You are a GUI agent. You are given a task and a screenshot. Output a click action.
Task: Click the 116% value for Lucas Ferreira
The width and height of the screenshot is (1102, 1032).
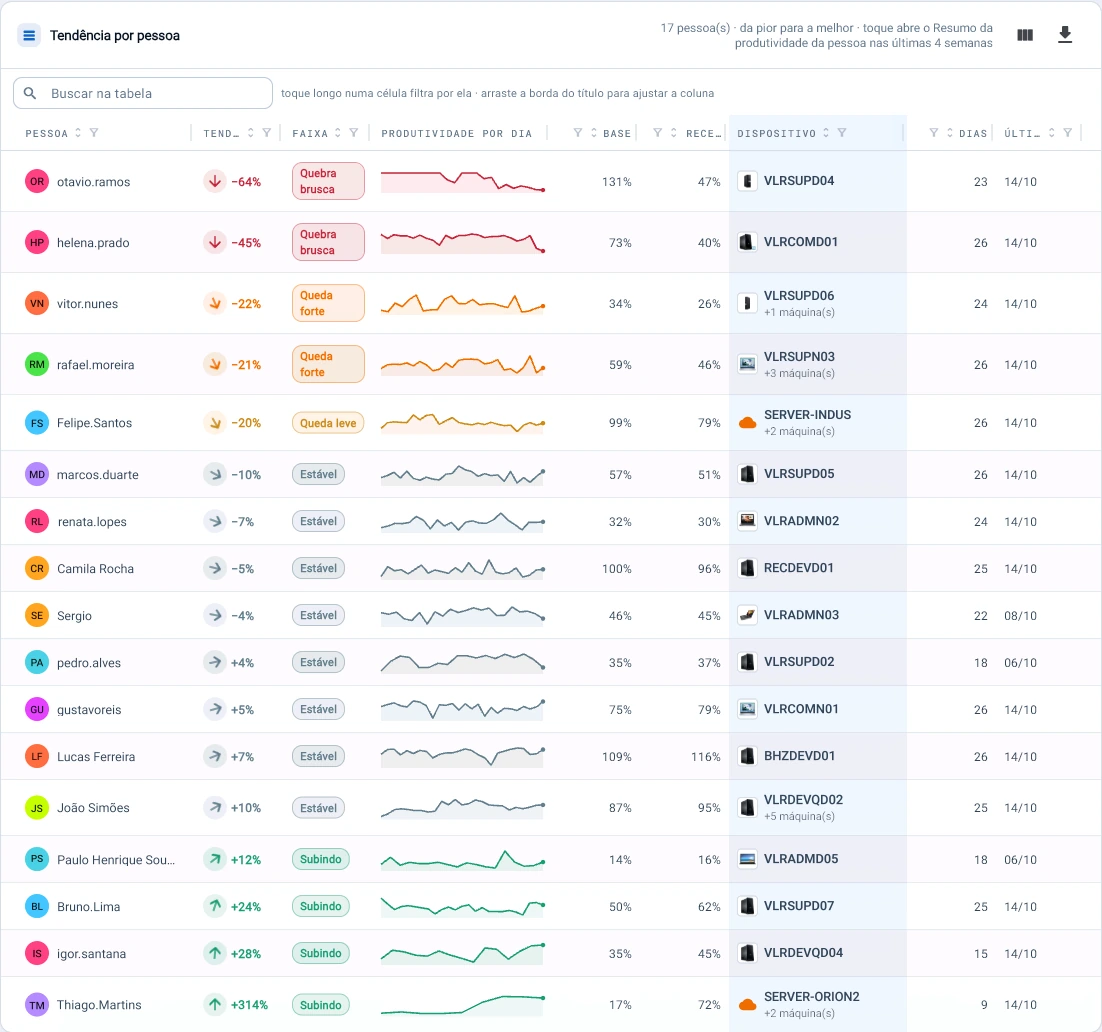[706, 757]
